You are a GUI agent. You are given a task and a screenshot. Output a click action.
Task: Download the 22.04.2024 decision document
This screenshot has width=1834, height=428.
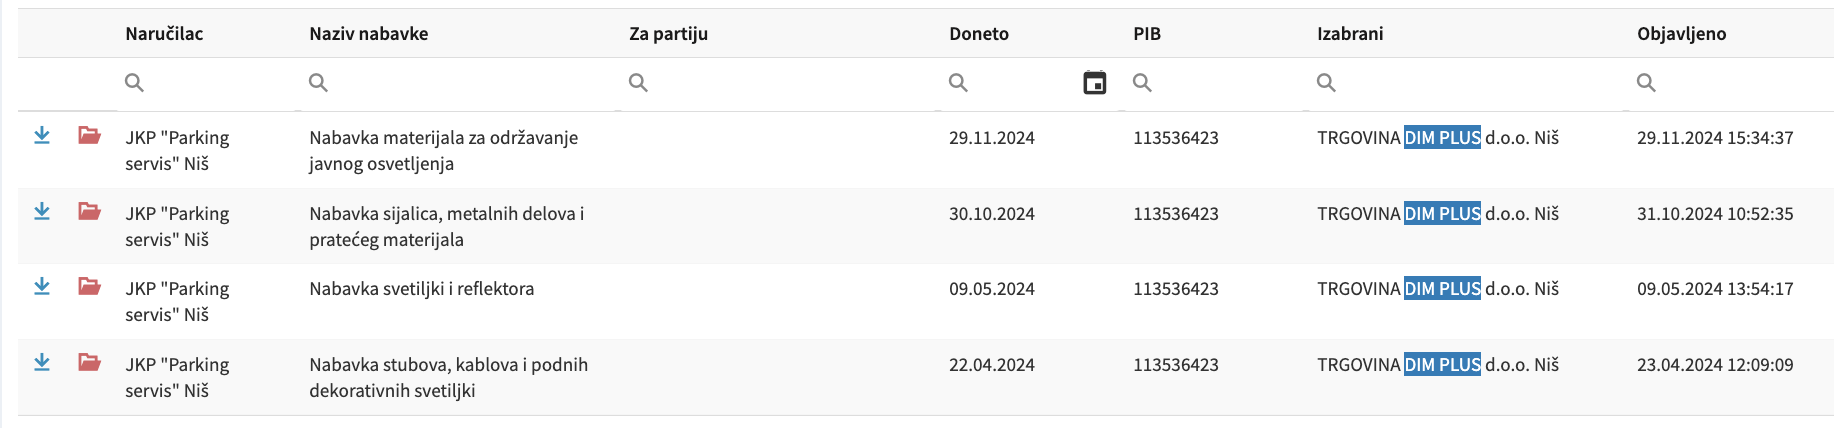coord(42,362)
